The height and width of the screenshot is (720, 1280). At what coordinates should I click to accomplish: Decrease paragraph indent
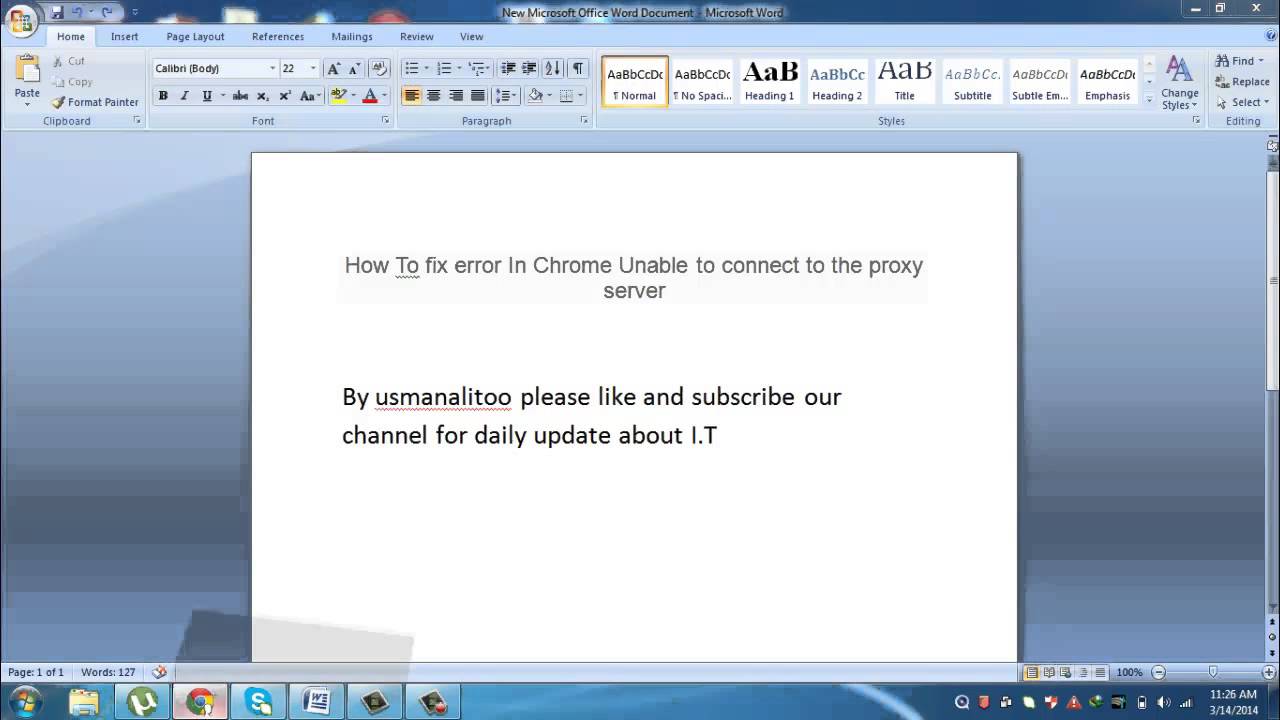(x=508, y=68)
